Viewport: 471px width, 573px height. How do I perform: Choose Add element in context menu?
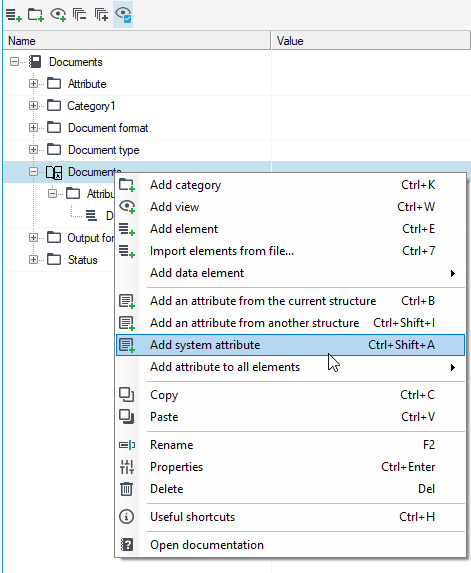tap(290, 229)
